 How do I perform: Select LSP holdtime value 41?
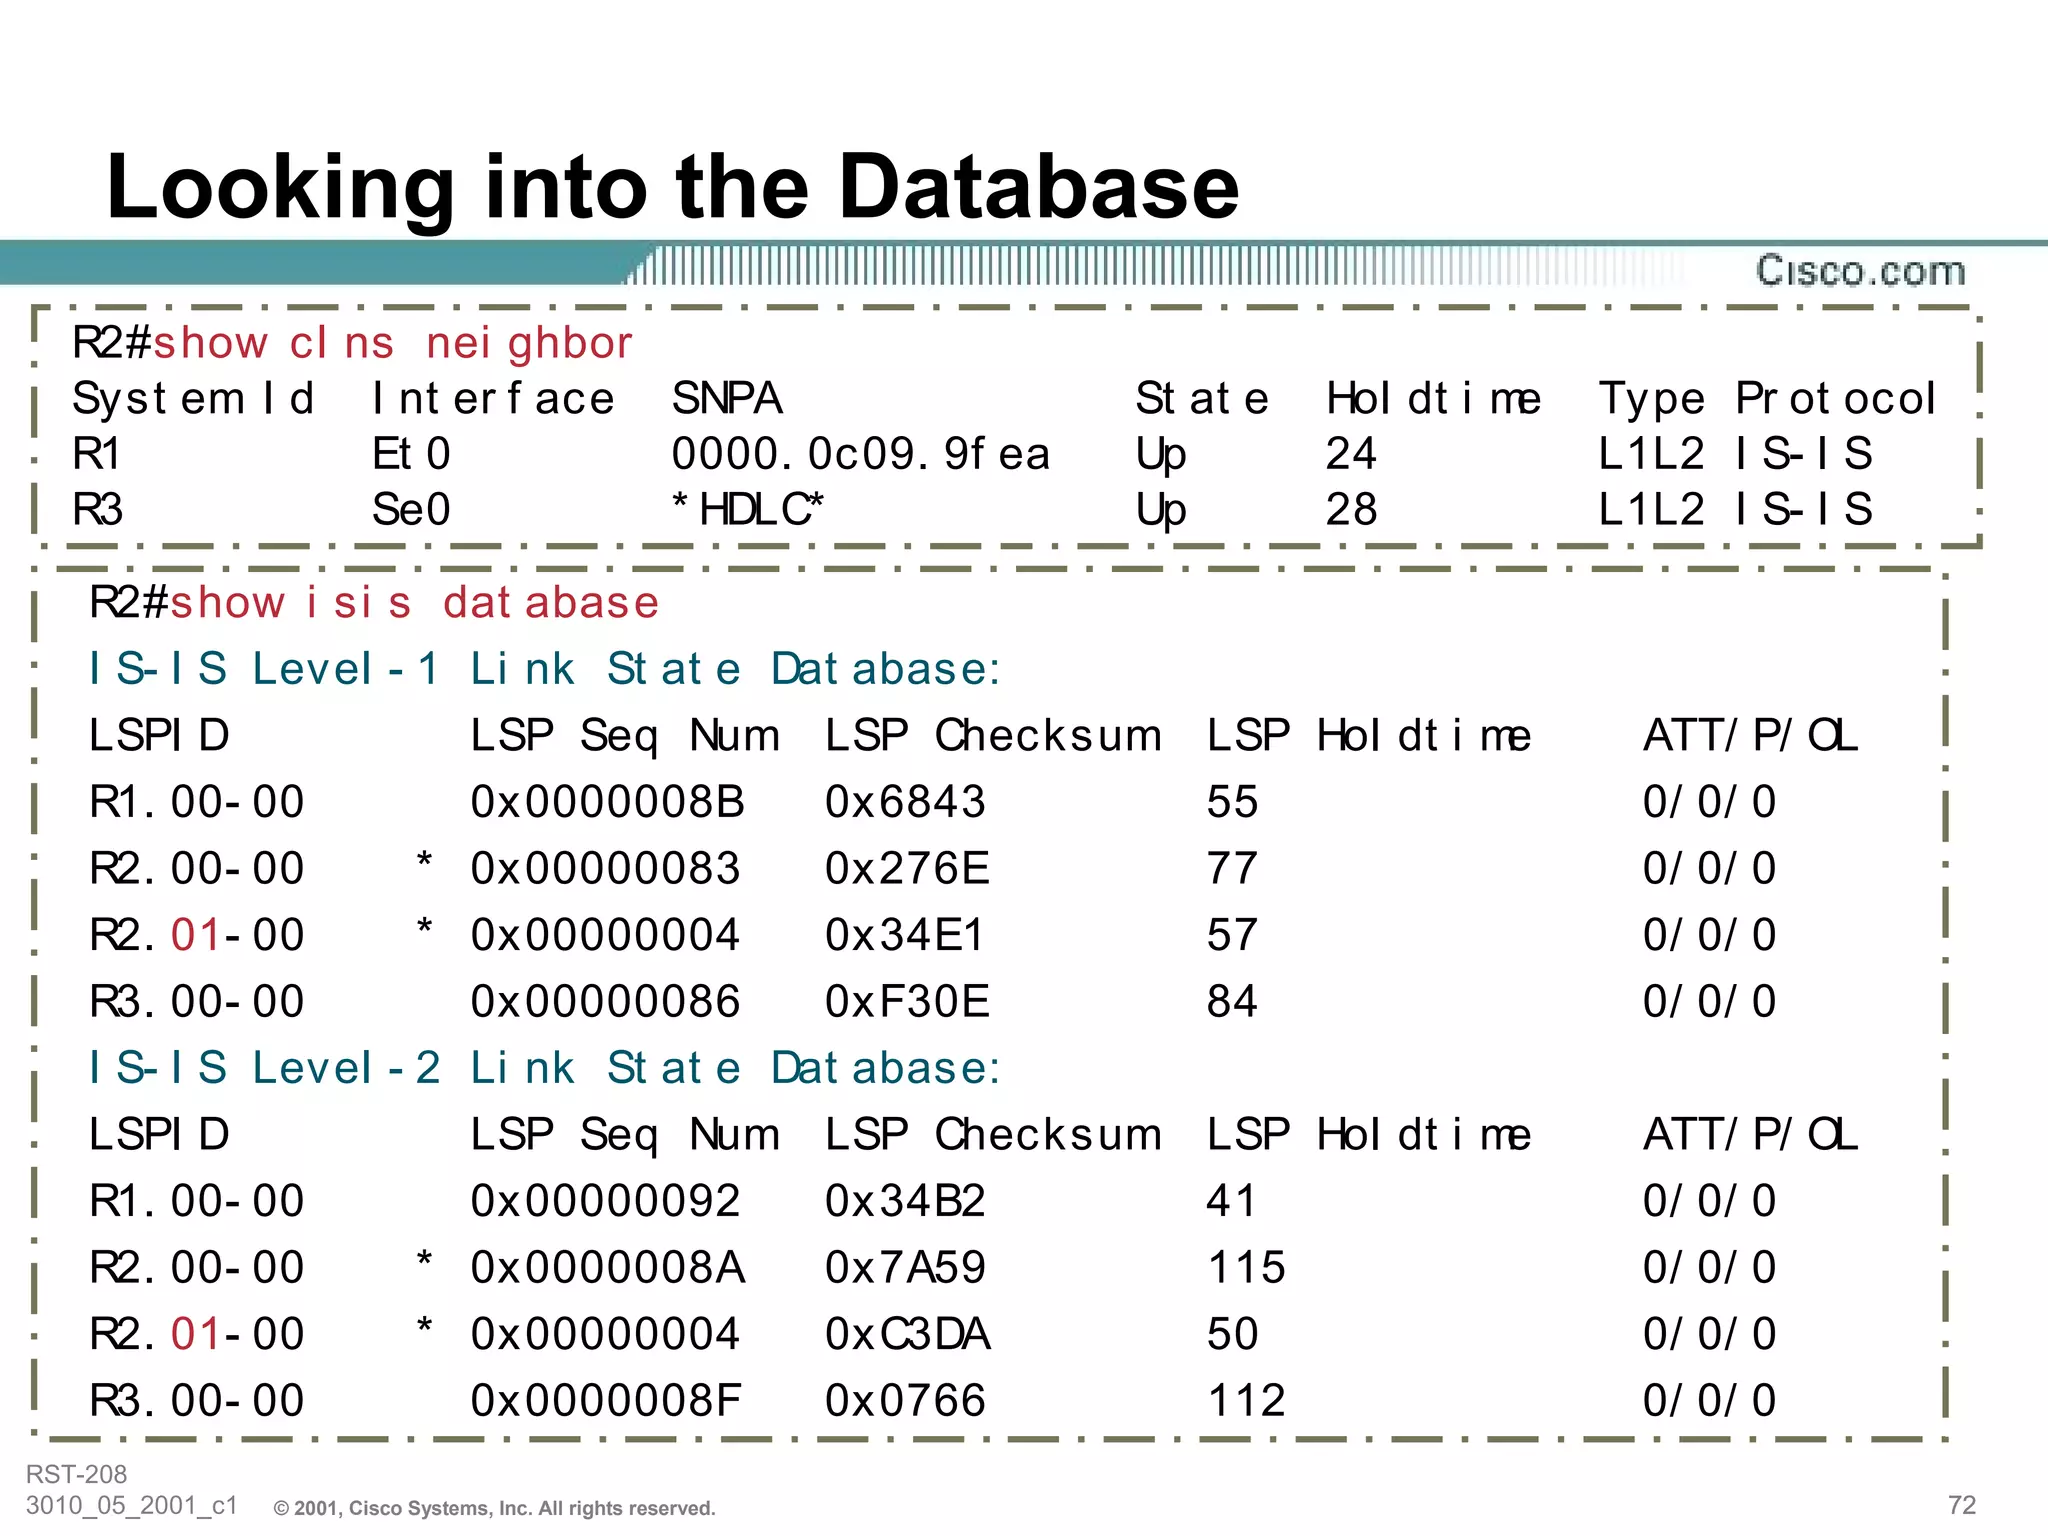[x=1232, y=1201]
